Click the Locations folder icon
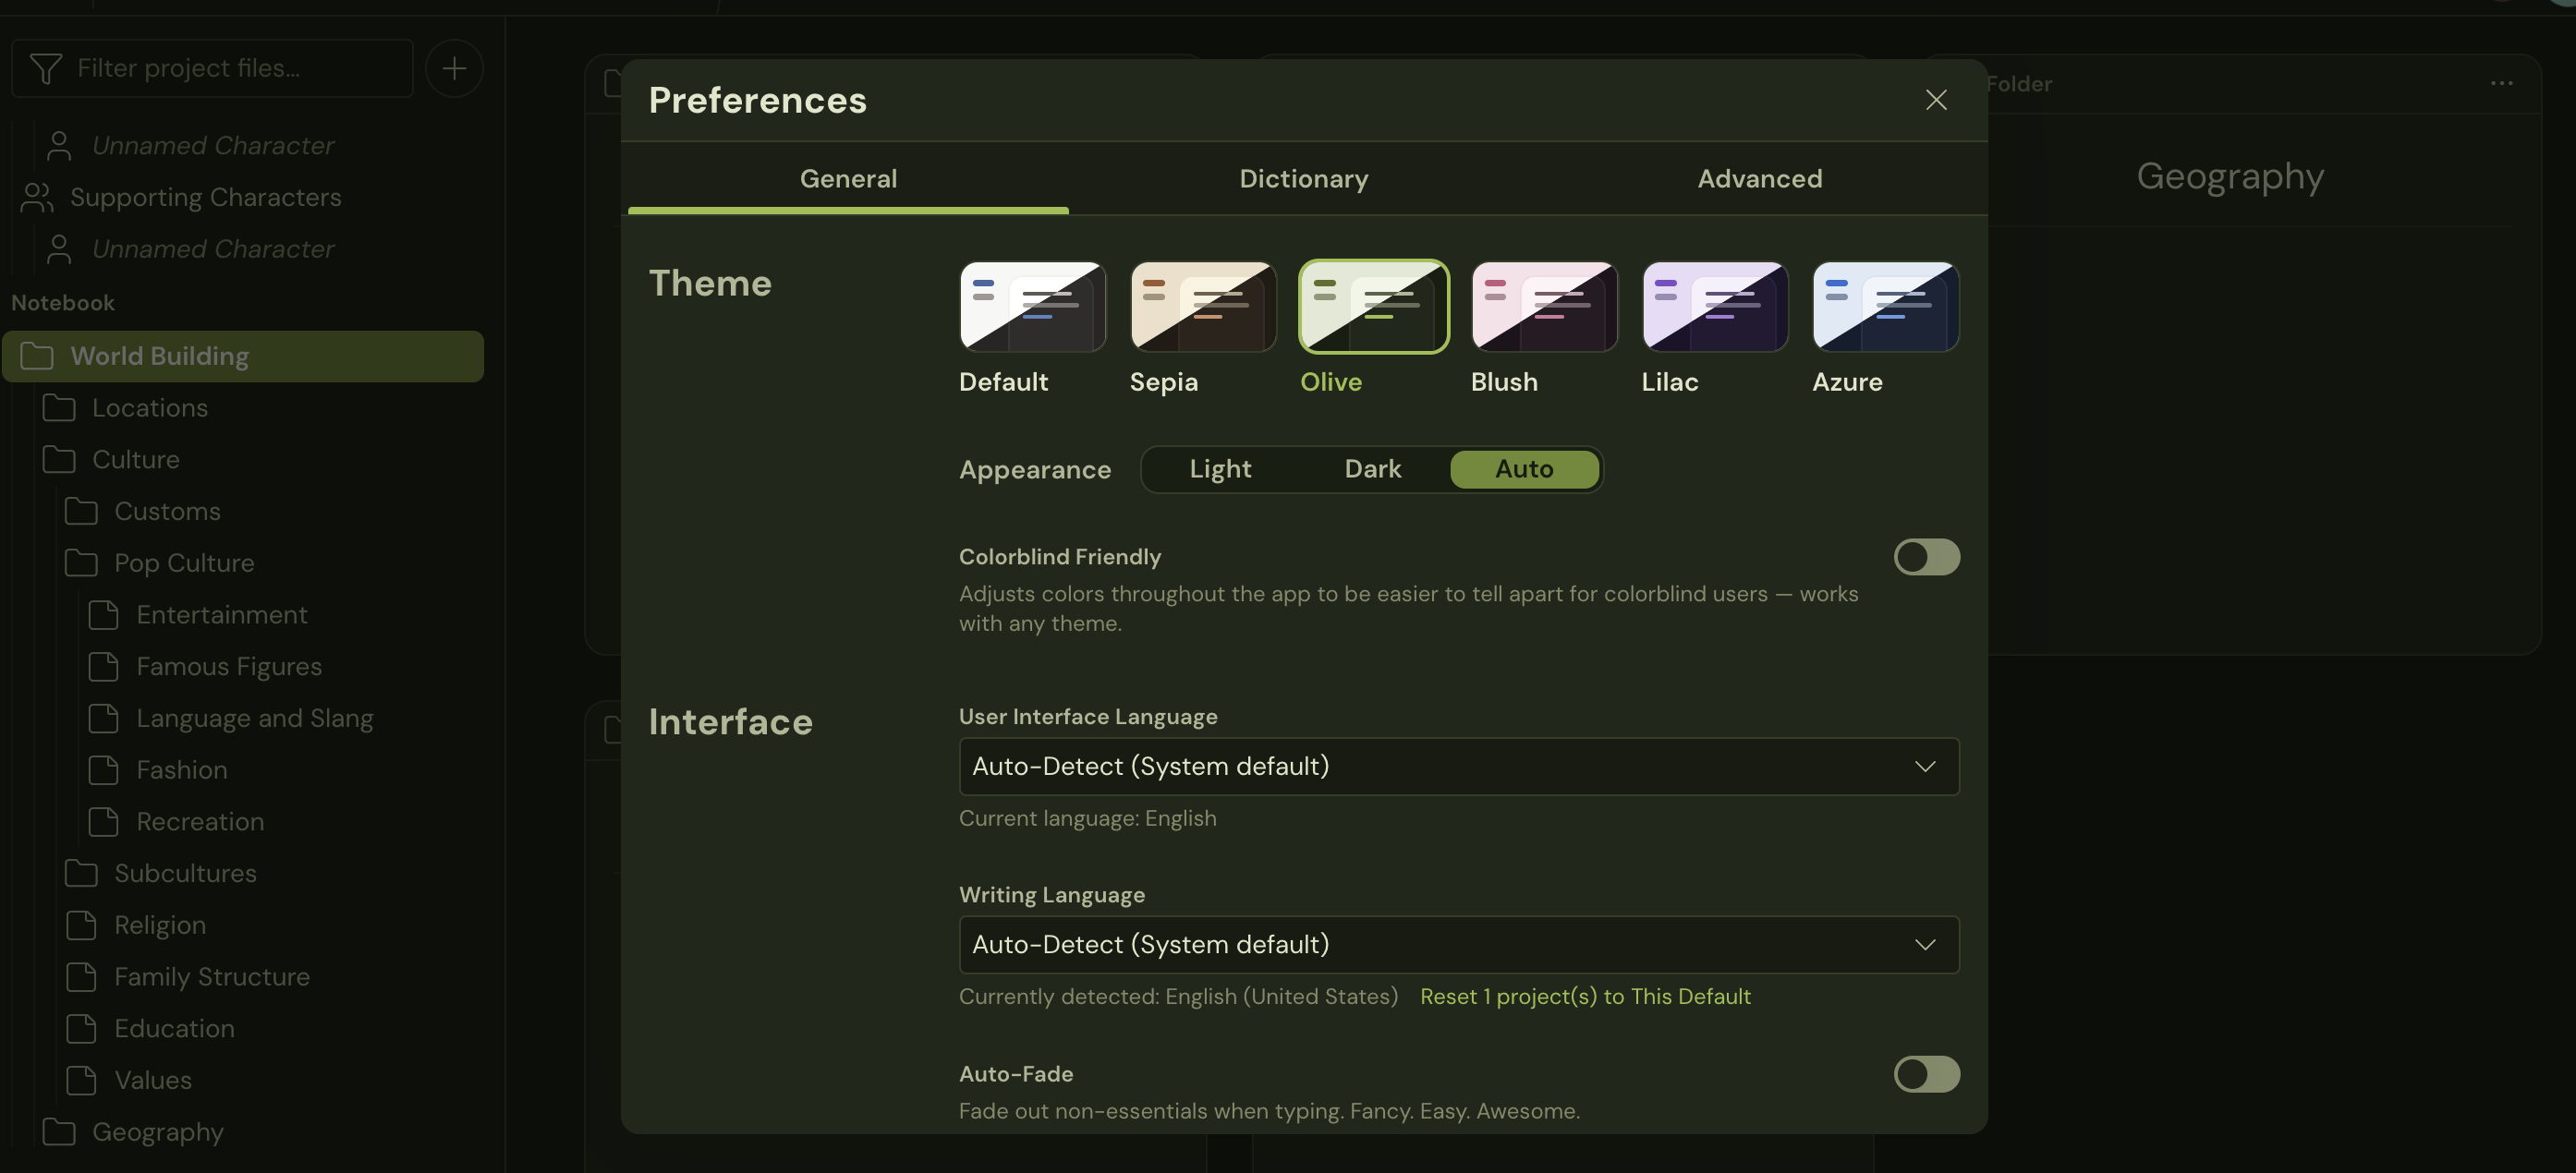Image resolution: width=2576 pixels, height=1173 pixels. click(x=59, y=408)
